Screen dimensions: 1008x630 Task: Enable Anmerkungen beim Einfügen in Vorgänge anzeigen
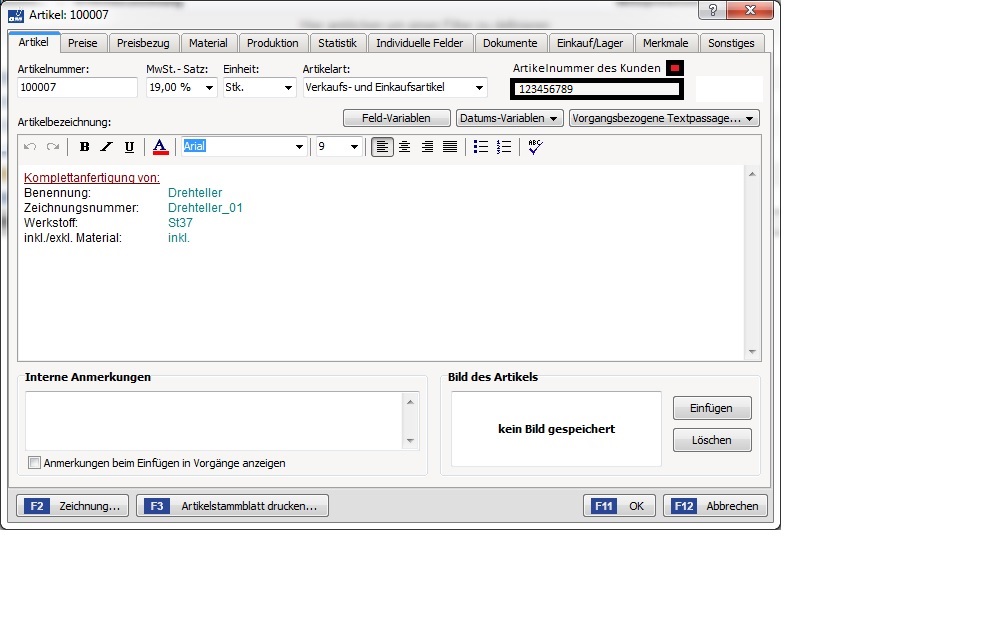click(35, 463)
